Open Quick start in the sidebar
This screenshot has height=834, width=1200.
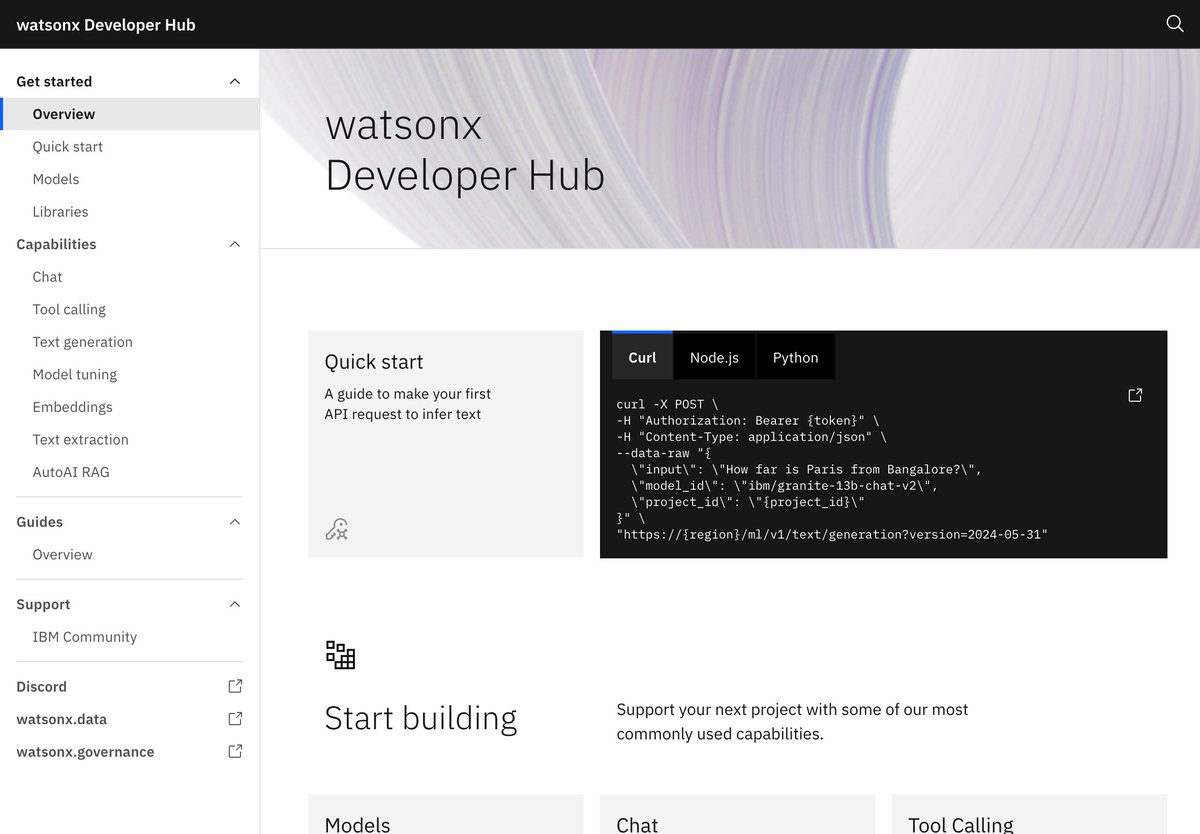[130, 146]
